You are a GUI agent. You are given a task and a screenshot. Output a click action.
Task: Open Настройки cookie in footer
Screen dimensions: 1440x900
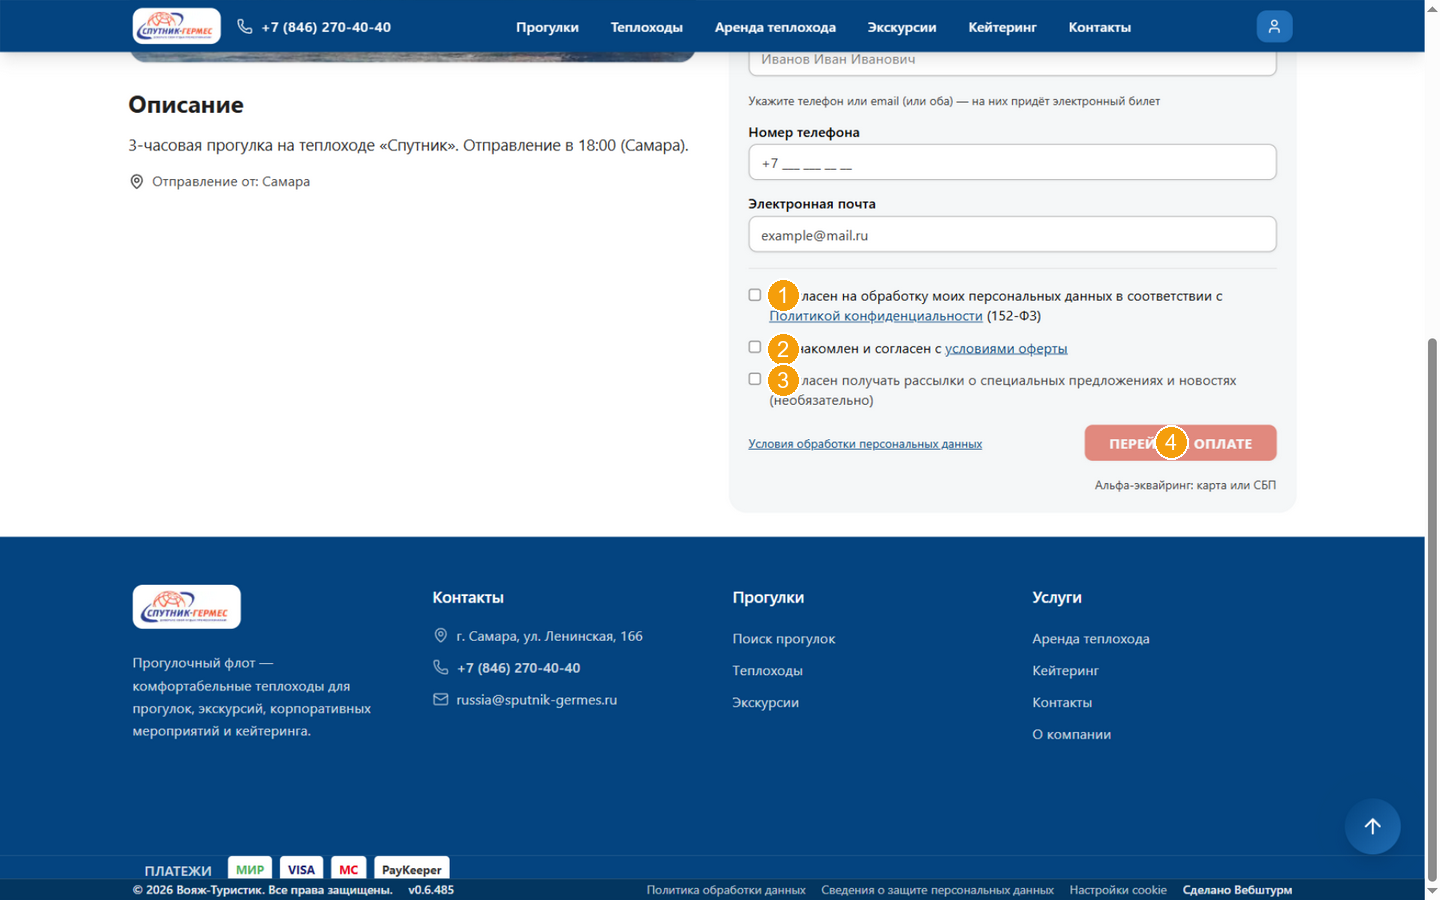(x=1118, y=890)
